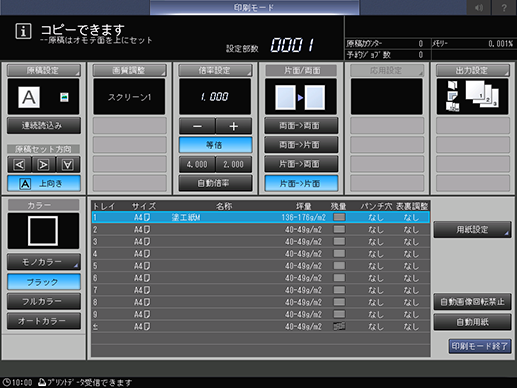The height and width of the screenshot is (388, 517).
Task: Click 自動倍率 auto zoom button
Action: pyautogui.click(x=215, y=183)
